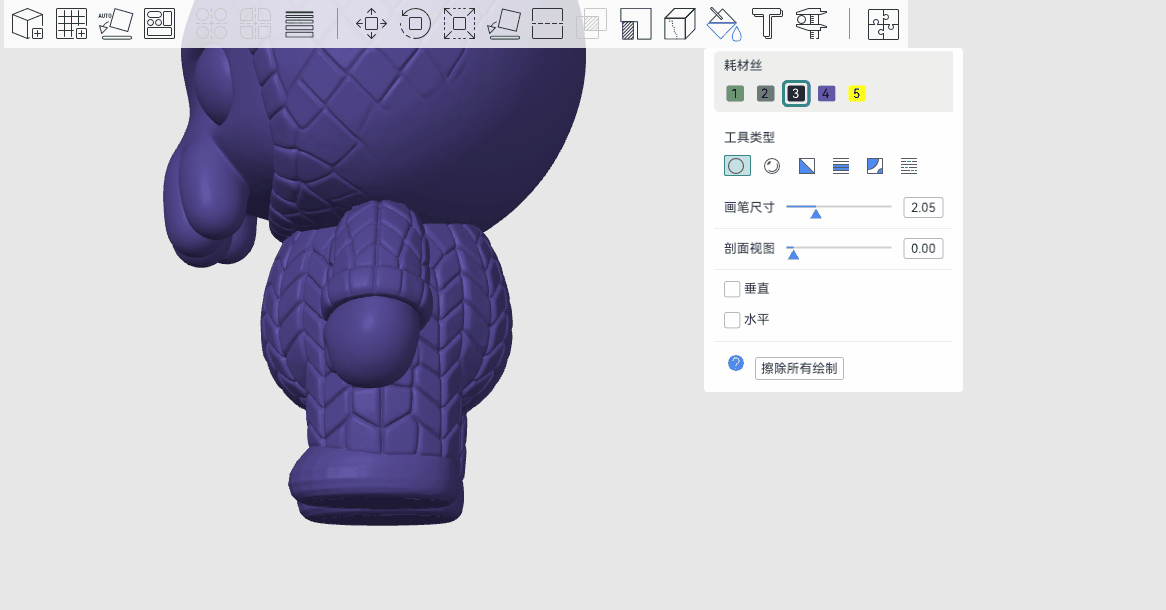Open Variable layer height tool

coord(299,24)
